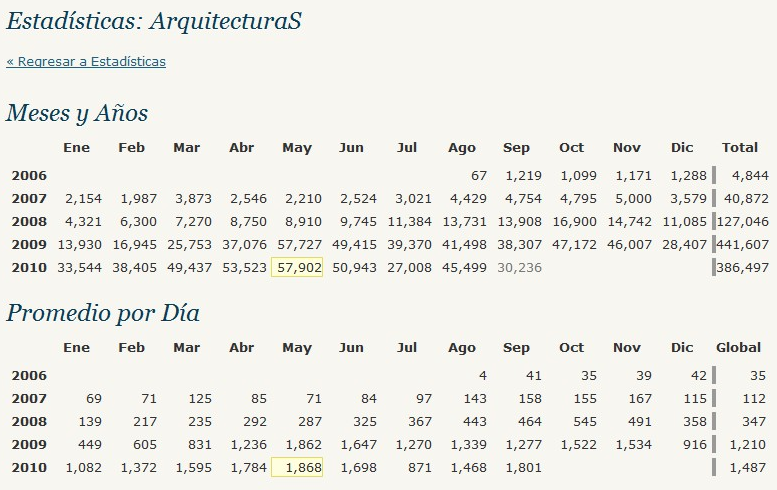The height and width of the screenshot is (490, 777).
Task: Click the 'Estadísticas: ArquitecturaS' page title
Action: [154, 21]
